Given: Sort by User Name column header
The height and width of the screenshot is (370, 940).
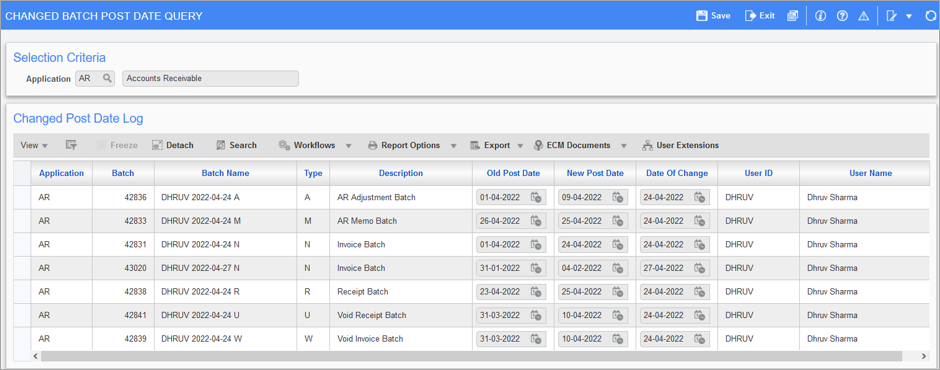Looking at the screenshot, I should 870,173.
